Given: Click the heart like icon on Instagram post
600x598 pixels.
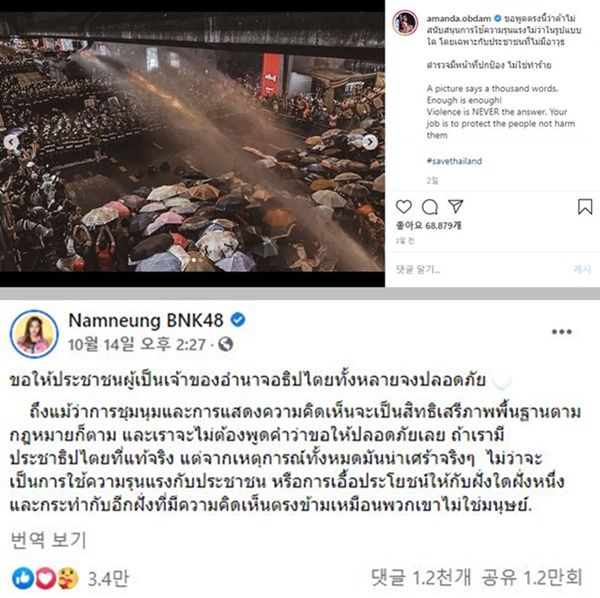Looking at the screenshot, I should pyautogui.click(x=403, y=207).
